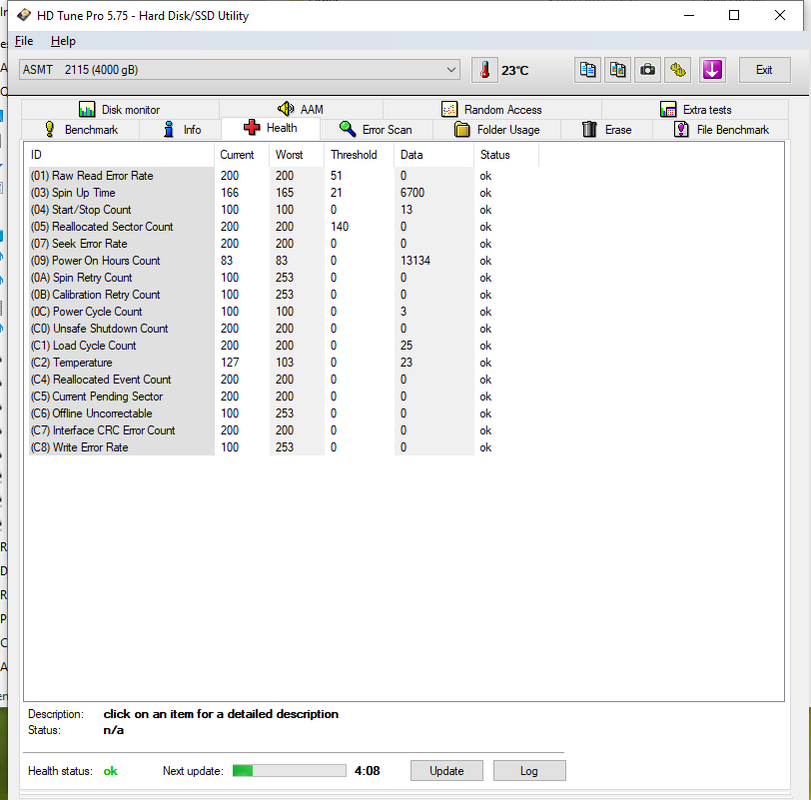Switch to the Random Access tab
The image size is (811, 800).
click(x=492, y=110)
